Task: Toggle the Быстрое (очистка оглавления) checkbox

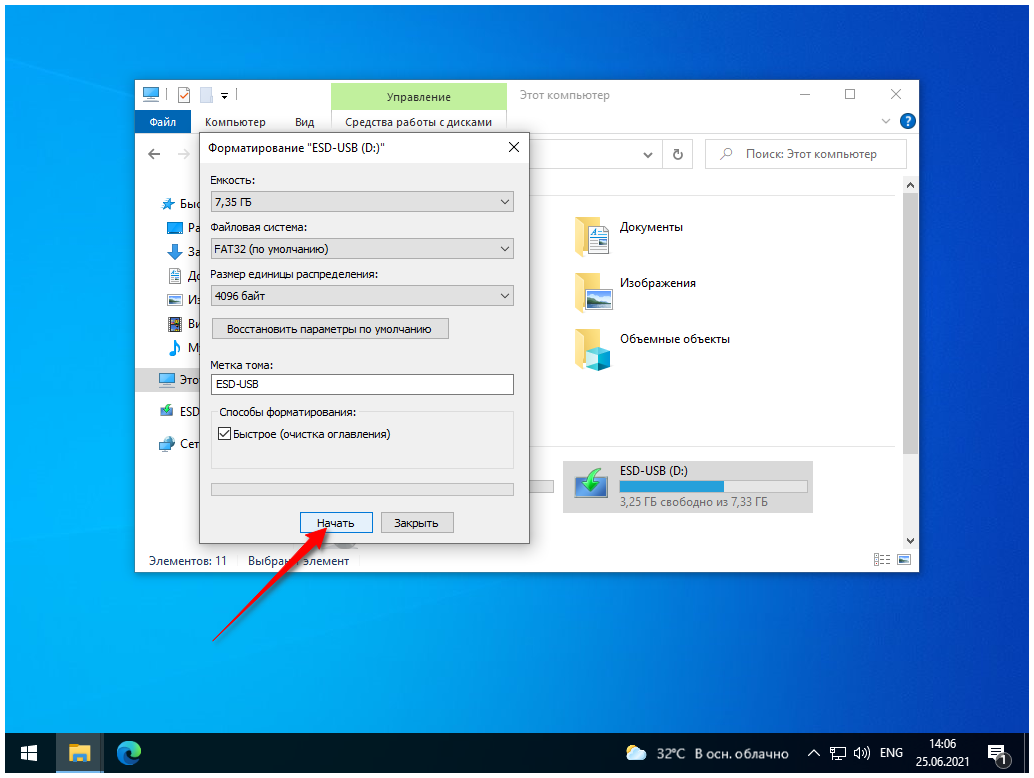Action: coord(224,434)
